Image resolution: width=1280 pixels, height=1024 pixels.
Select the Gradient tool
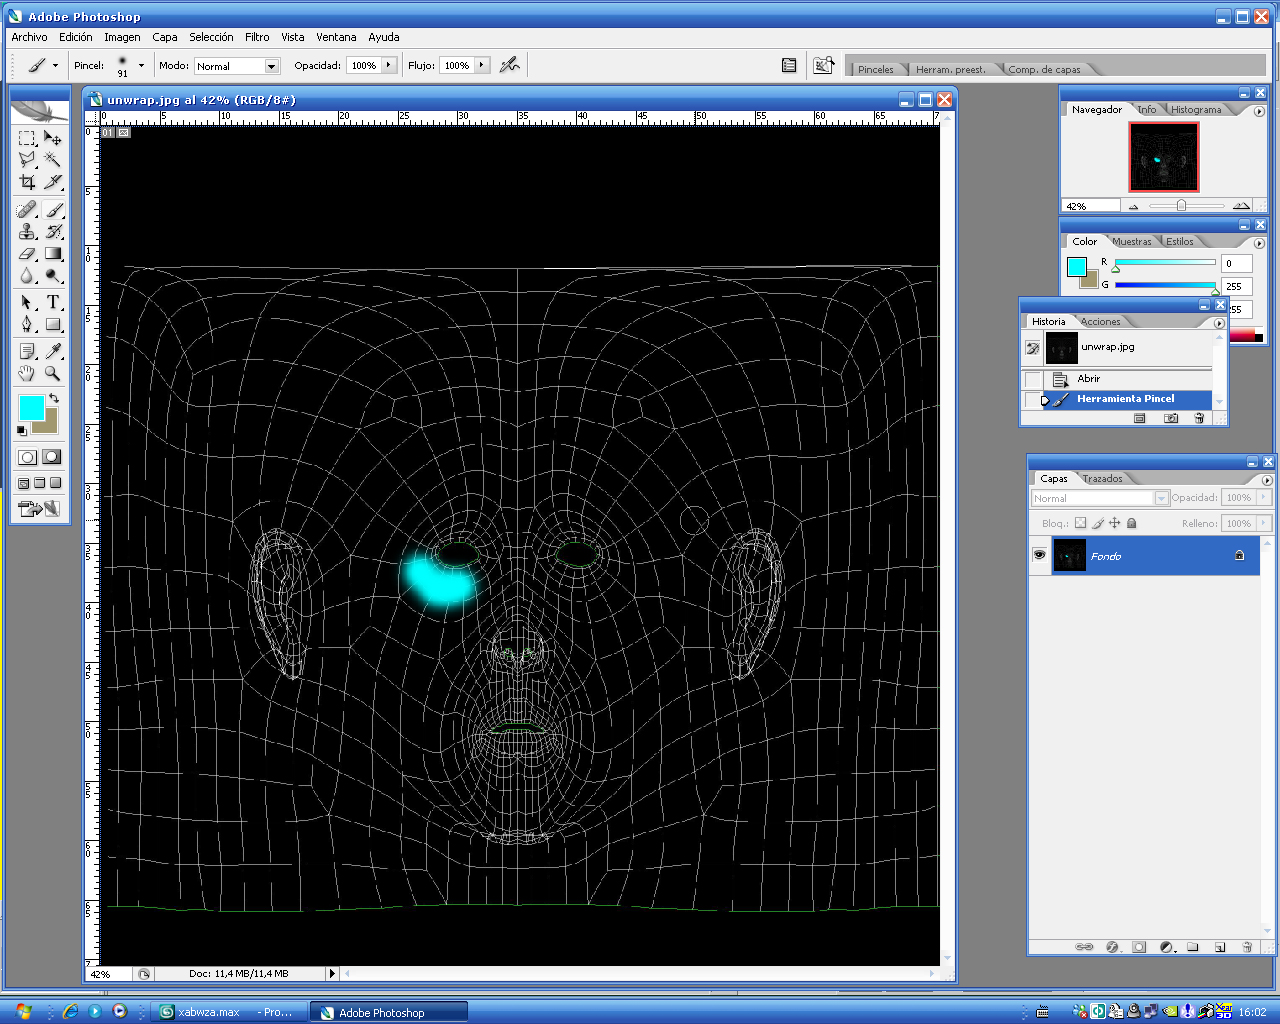pyautogui.click(x=53, y=254)
